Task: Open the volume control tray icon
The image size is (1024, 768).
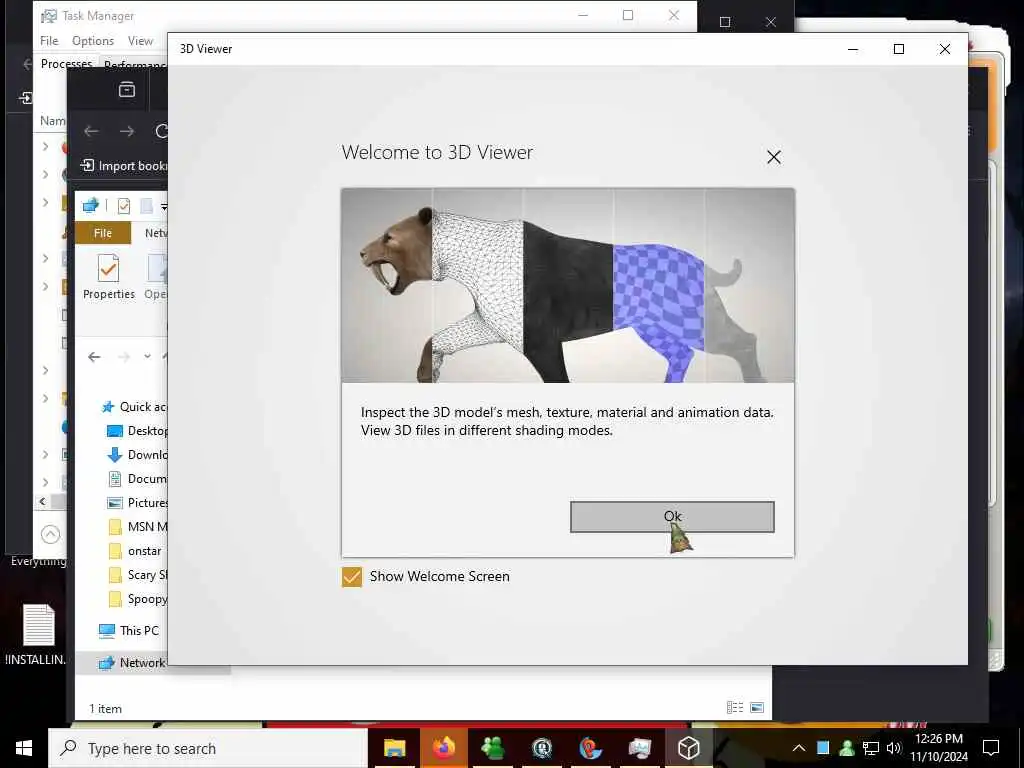Action: 894,748
